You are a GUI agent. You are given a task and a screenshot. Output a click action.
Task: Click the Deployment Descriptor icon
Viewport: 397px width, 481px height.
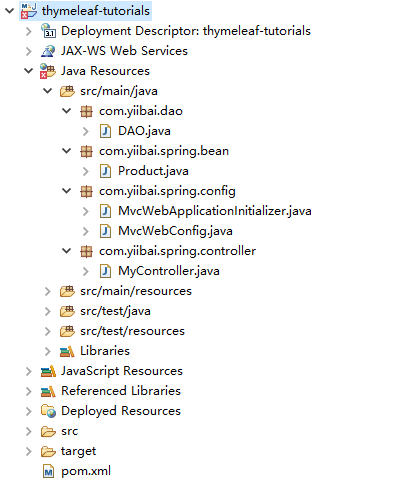[48, 31]
